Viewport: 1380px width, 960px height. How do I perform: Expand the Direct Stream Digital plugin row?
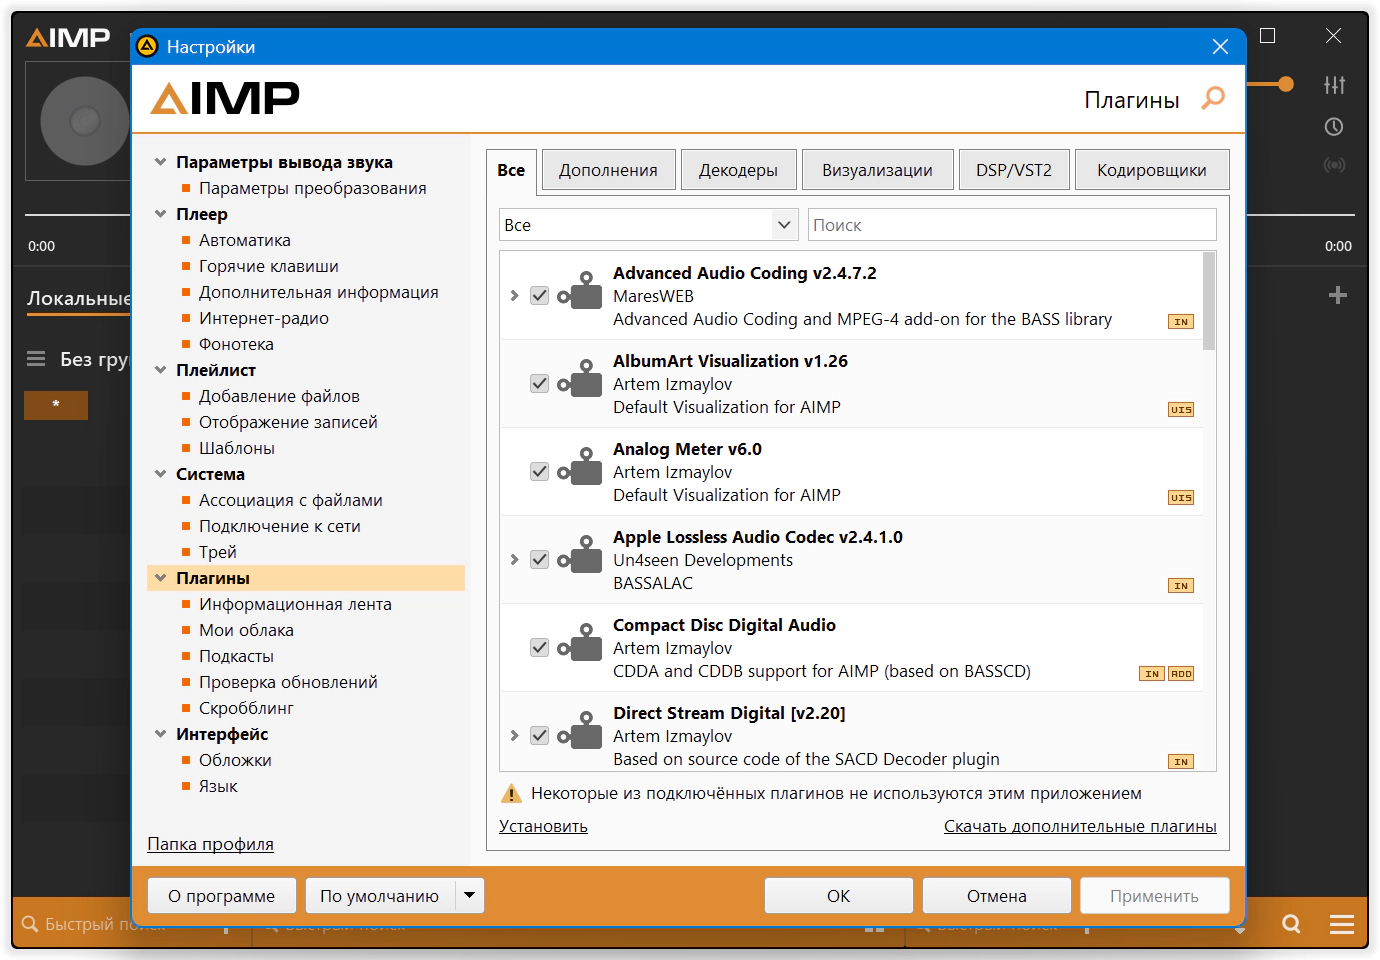point(514,735)
